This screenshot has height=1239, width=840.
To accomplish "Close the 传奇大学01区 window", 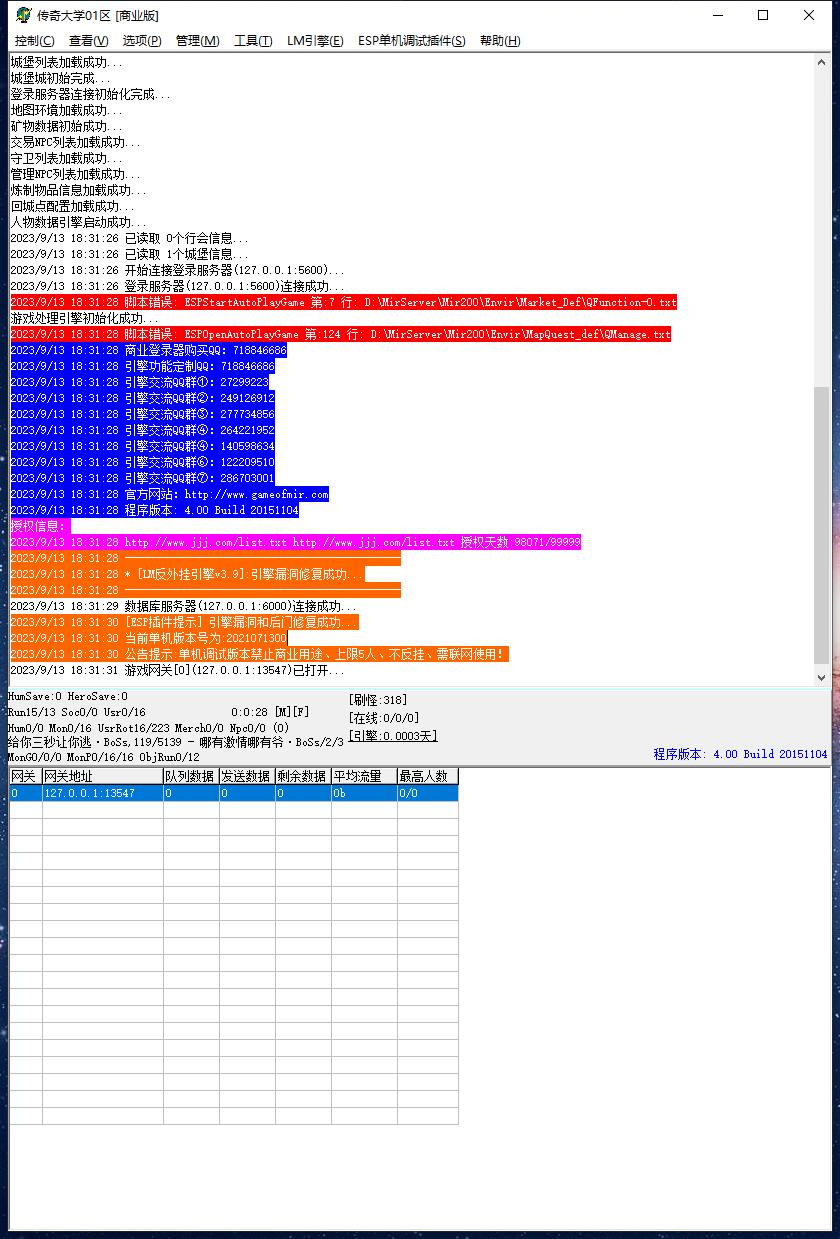I will point(809,15).
